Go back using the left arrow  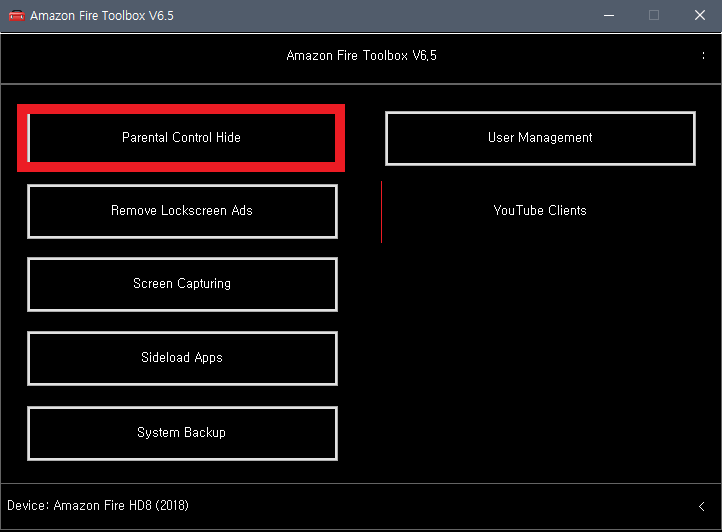click(x=701, y=507)
